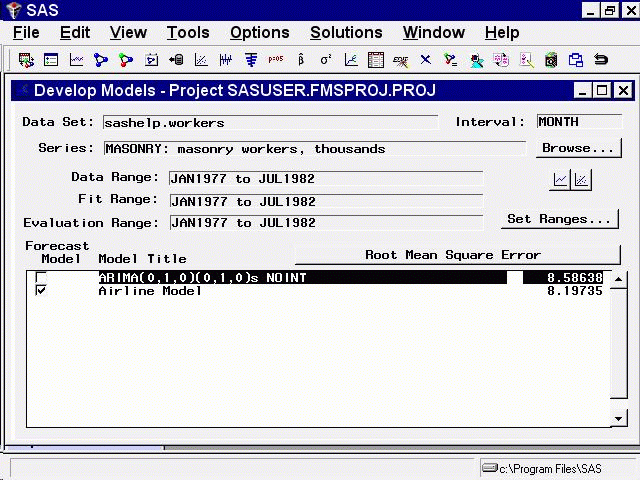Click the model list scroll down arrow
640x480 pixels.
coord(619,419)
